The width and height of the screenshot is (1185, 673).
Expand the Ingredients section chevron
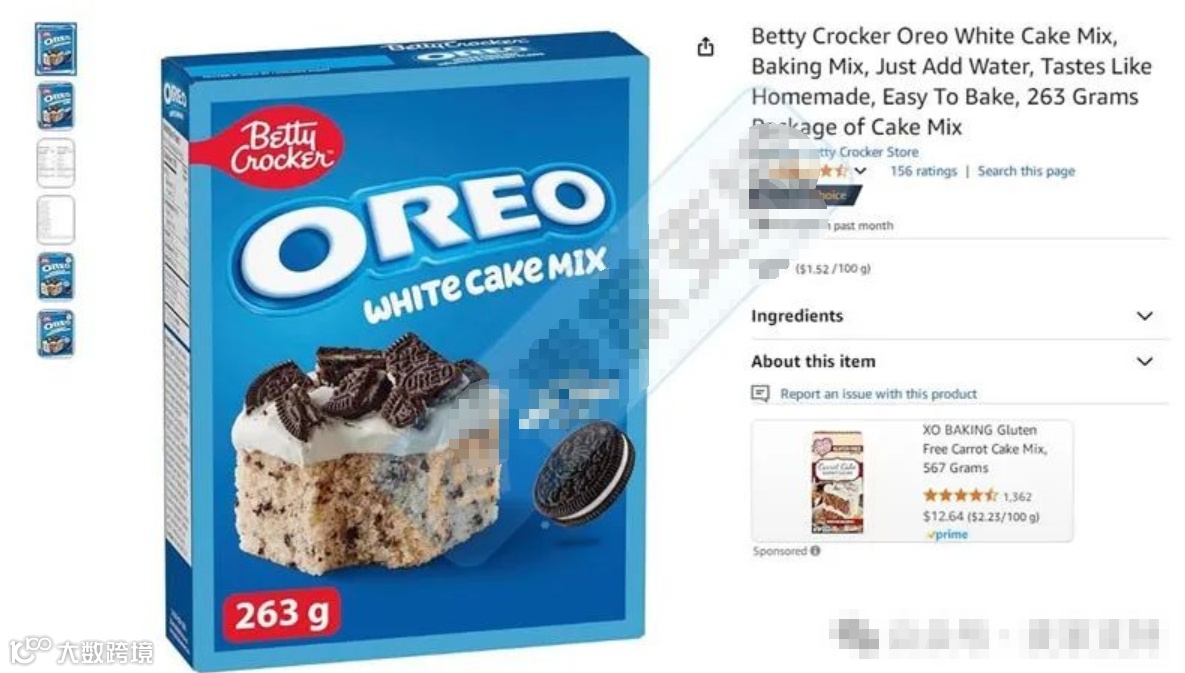coord(1145,316)
